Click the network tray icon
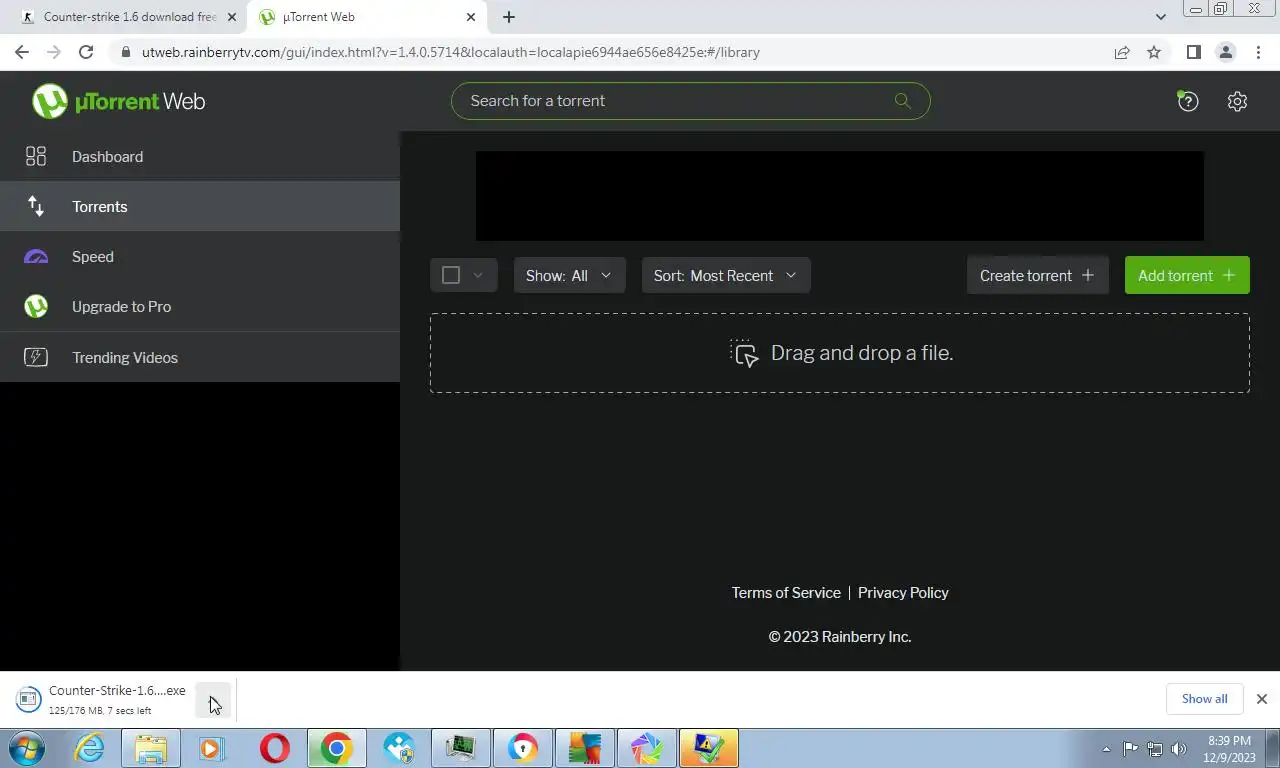 (1155, 748)
